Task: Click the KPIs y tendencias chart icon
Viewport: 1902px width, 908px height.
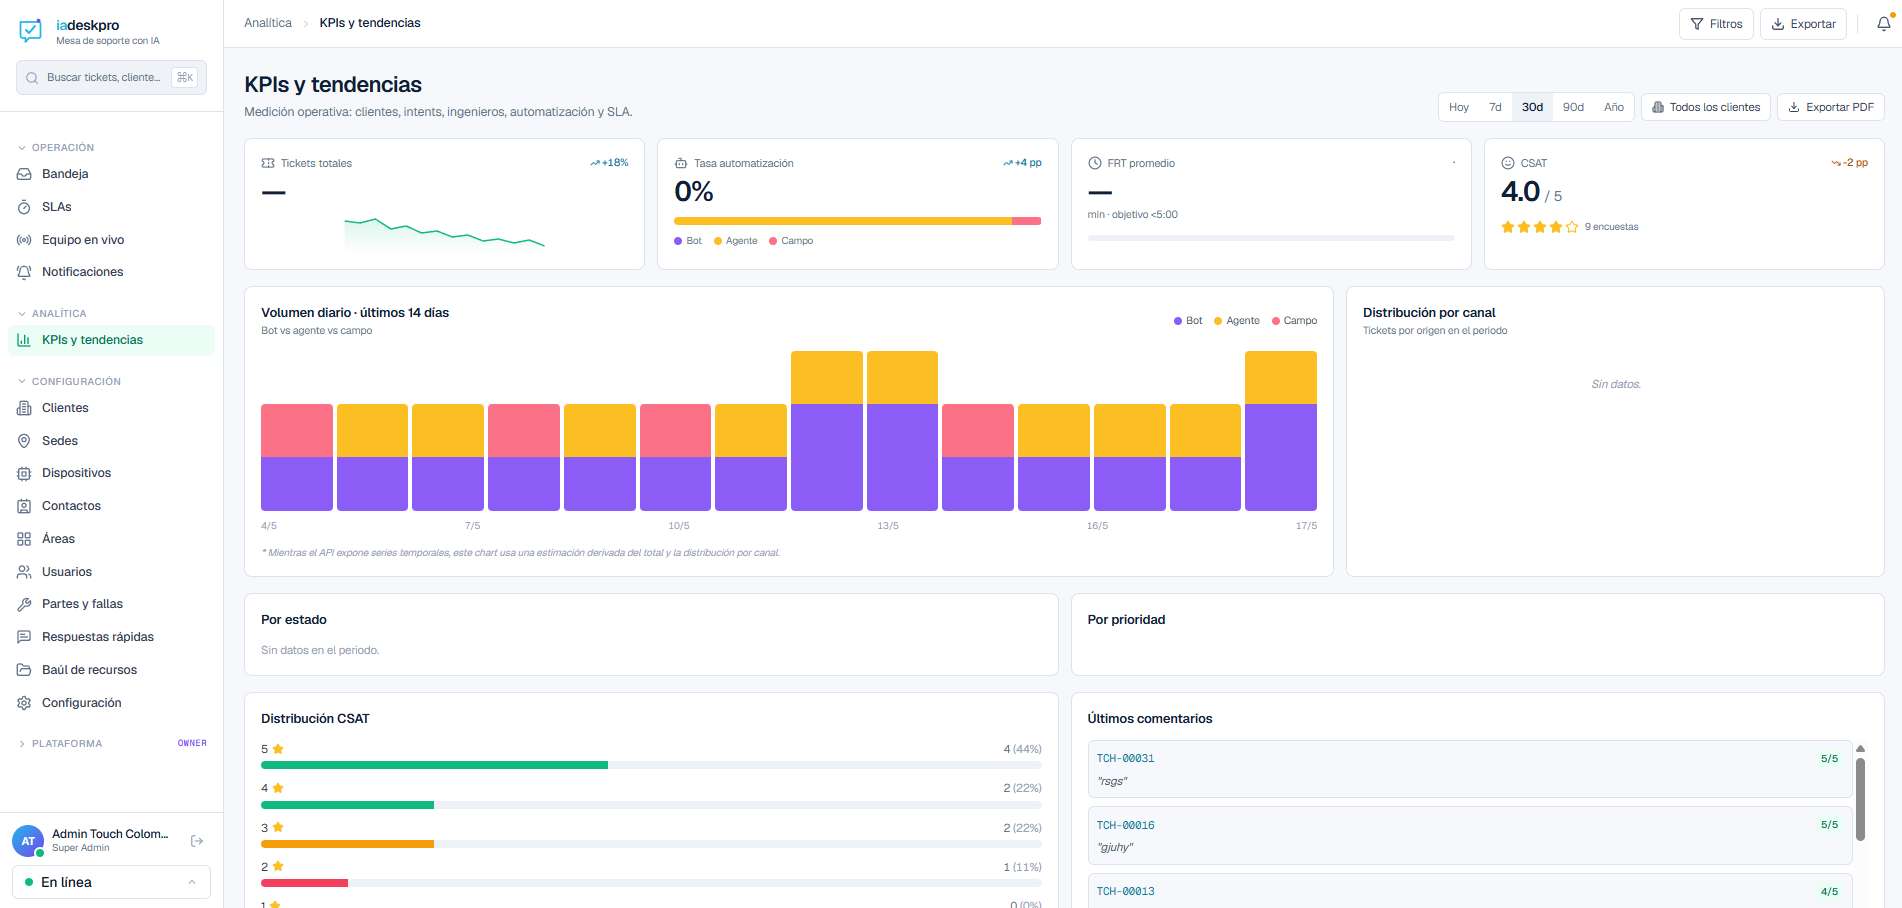Action: [24, 340]
